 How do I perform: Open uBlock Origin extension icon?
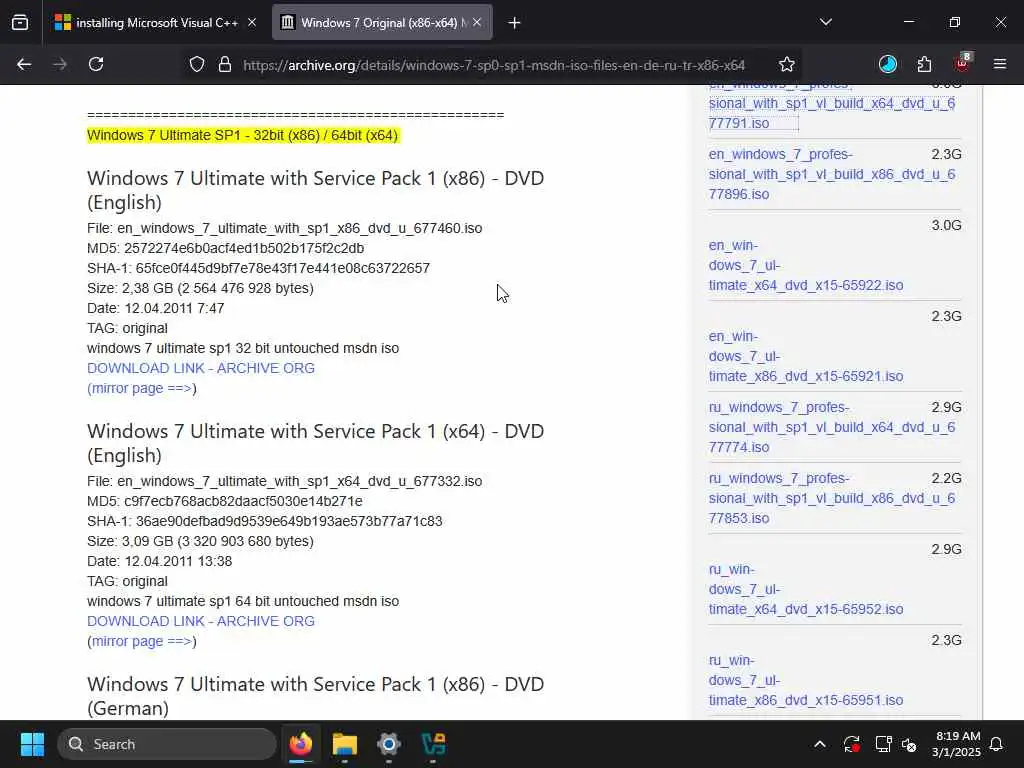[963, 63]
